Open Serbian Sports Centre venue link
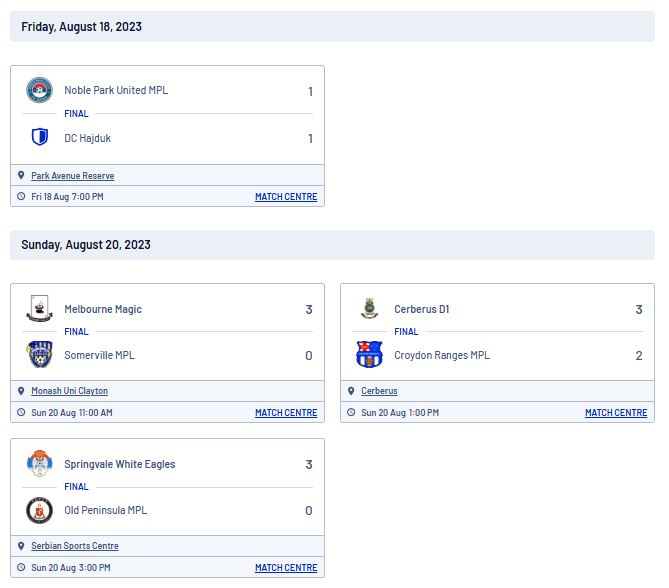 pos(75,545)
